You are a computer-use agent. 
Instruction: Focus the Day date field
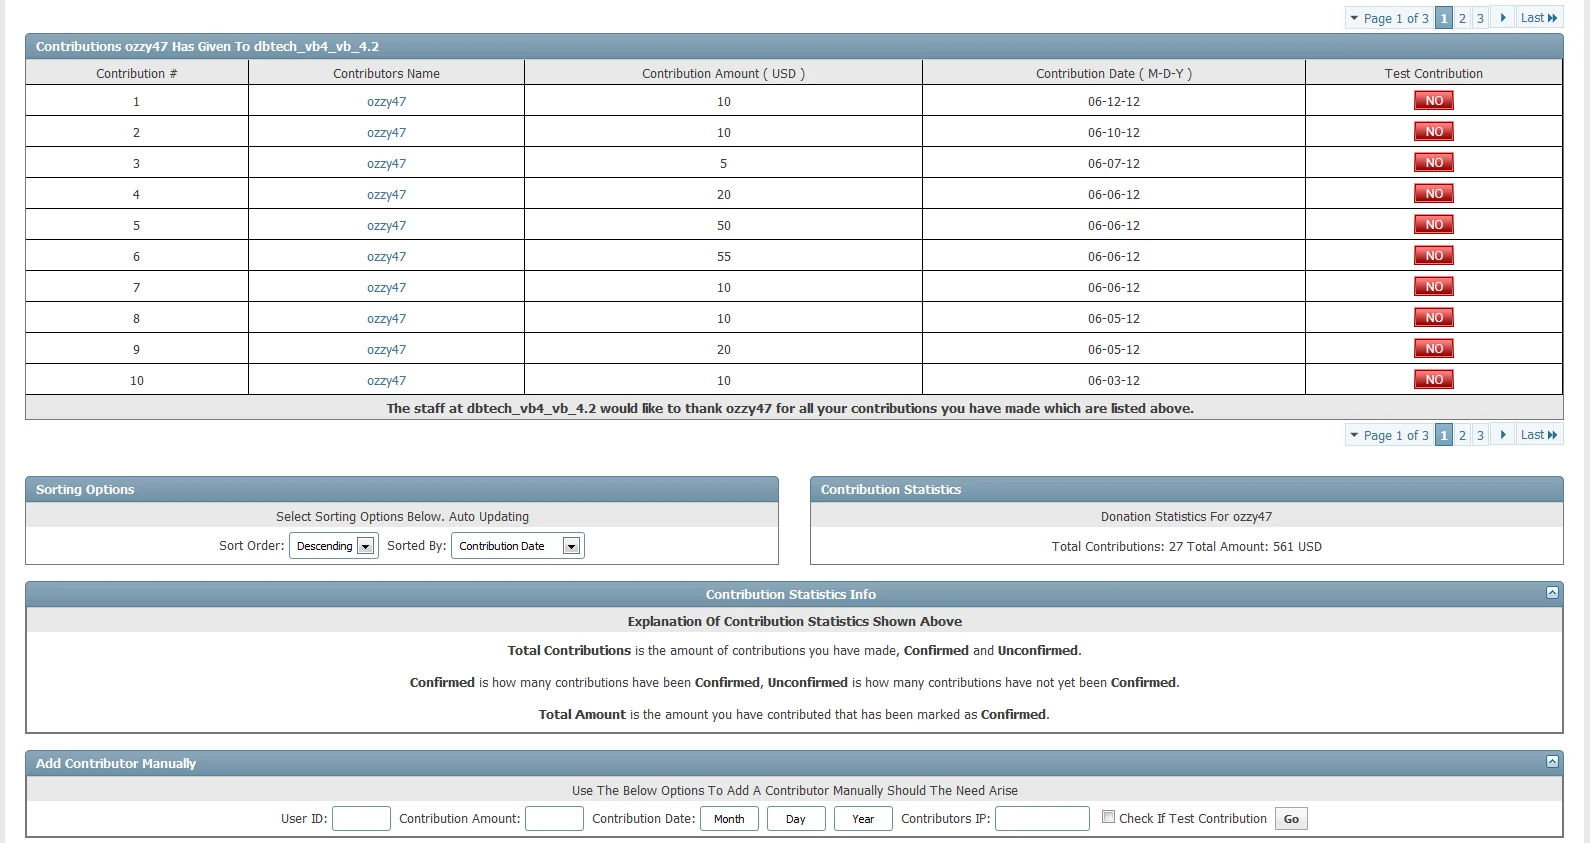click(x=796, y=819)
